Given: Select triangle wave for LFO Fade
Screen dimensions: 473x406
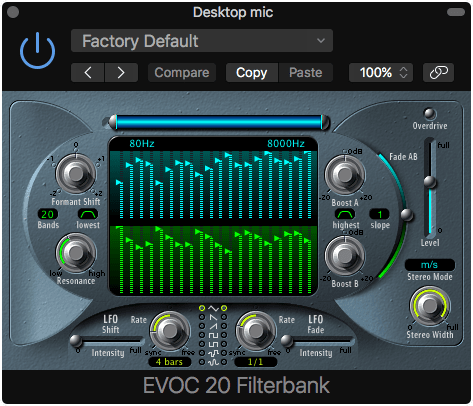Looking at the screenshot, I should coord(224,308).
